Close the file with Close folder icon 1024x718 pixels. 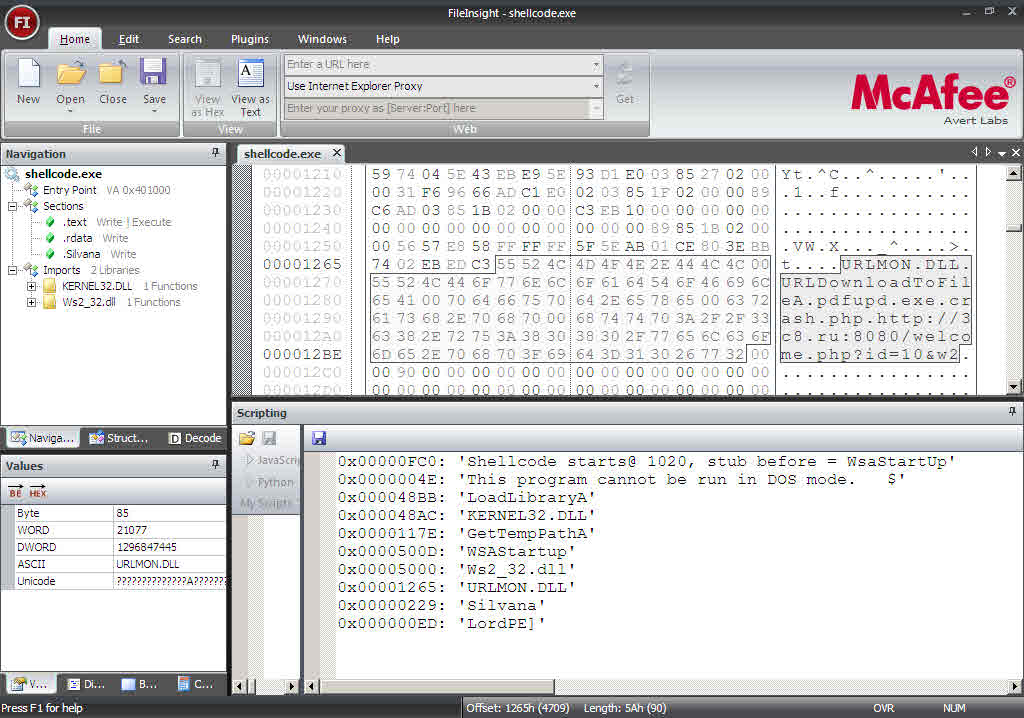[x=112, y=82]
